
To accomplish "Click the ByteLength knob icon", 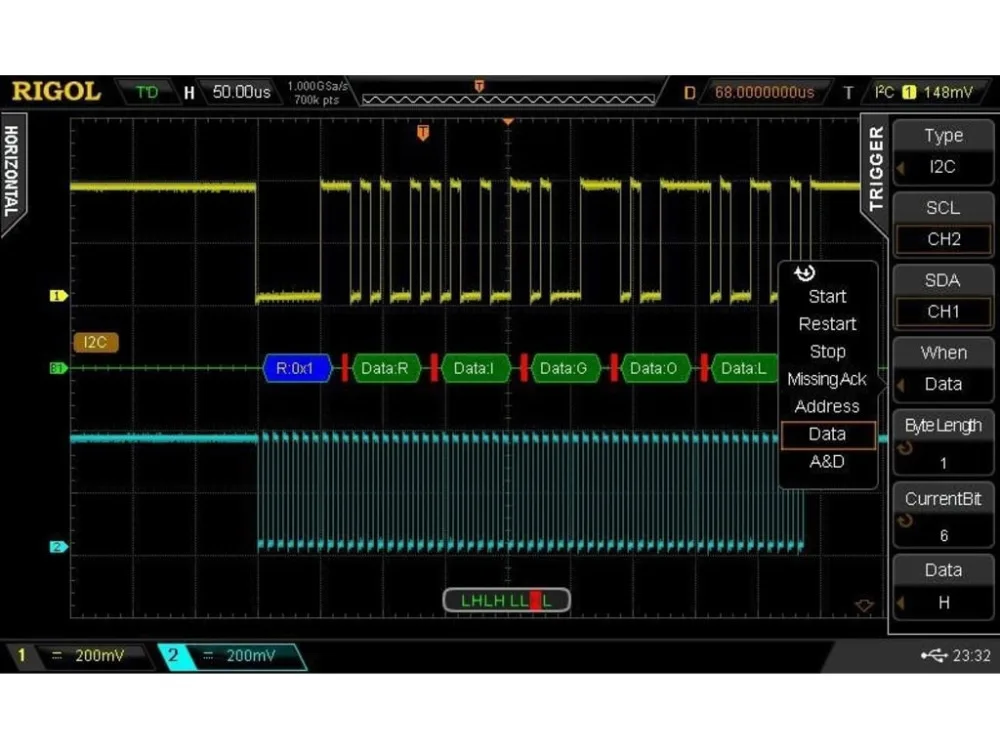I will click(904, 448).
